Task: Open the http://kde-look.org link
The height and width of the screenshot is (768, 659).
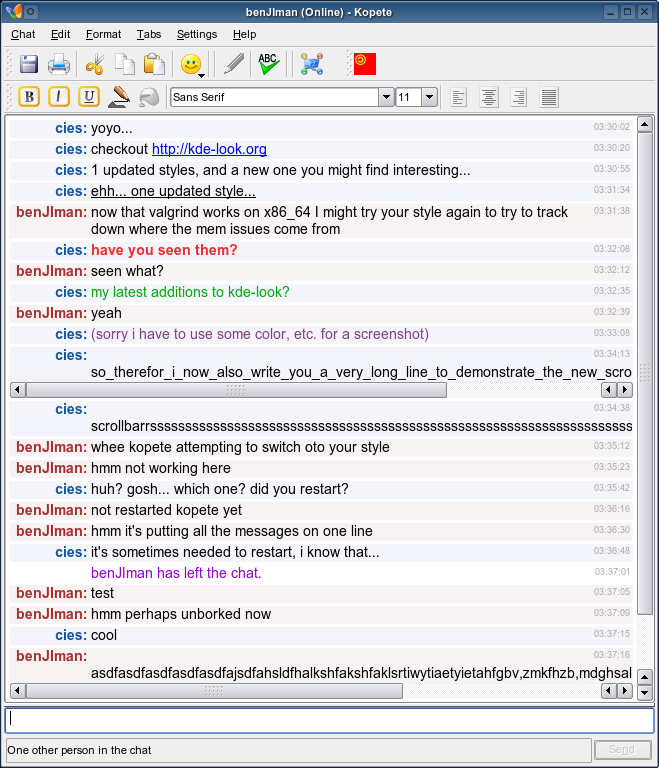Action: click(209, 149)
